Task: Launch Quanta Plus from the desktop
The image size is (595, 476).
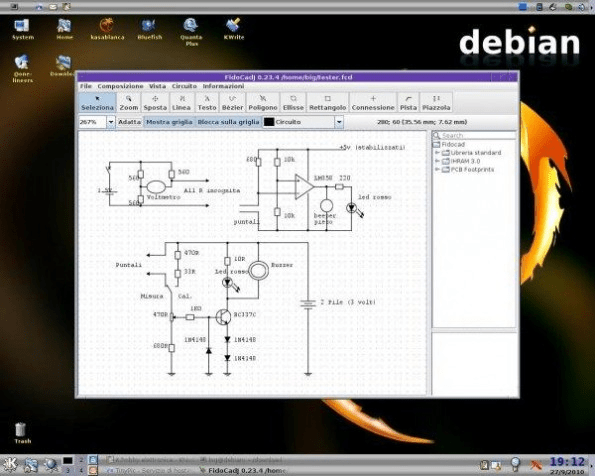Action: pos(191,32)
